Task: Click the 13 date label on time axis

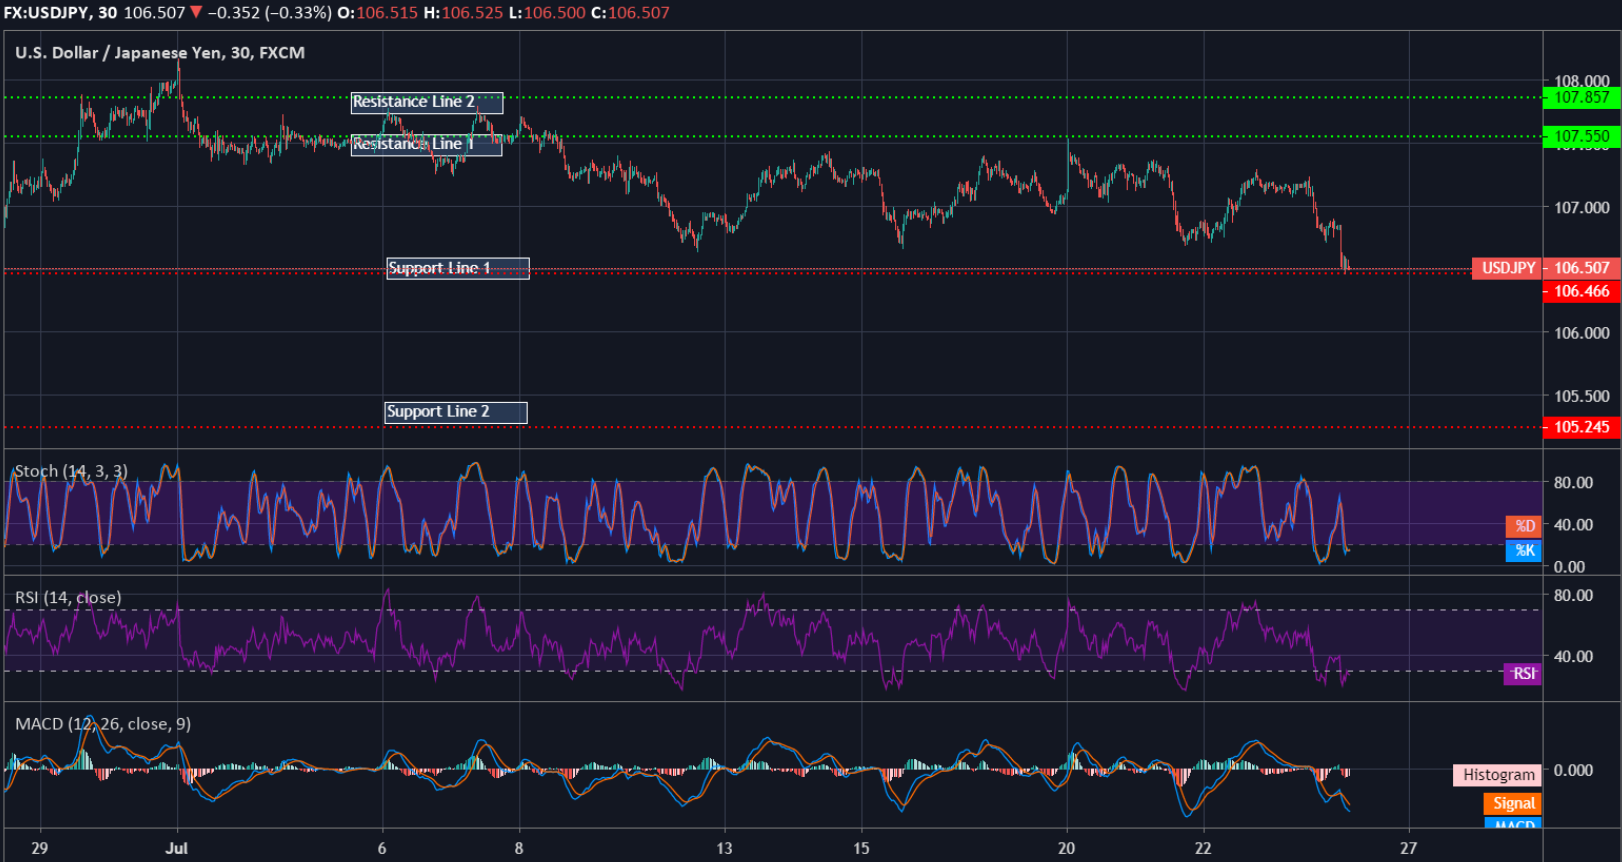Action: pyautogui.click(x=724, y=848)
